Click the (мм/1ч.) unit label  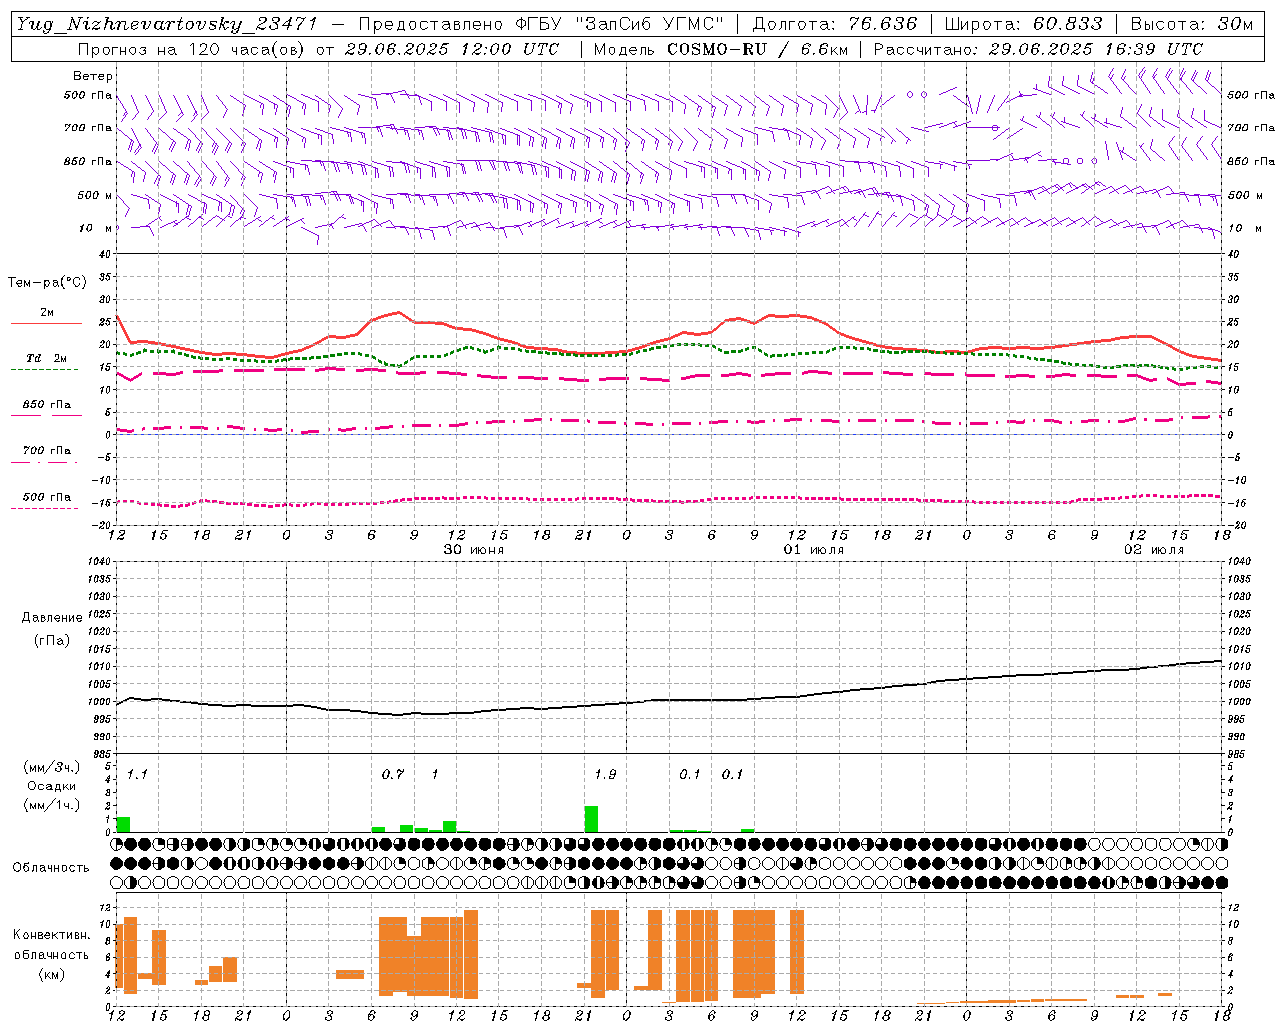(x=52, y=805)
